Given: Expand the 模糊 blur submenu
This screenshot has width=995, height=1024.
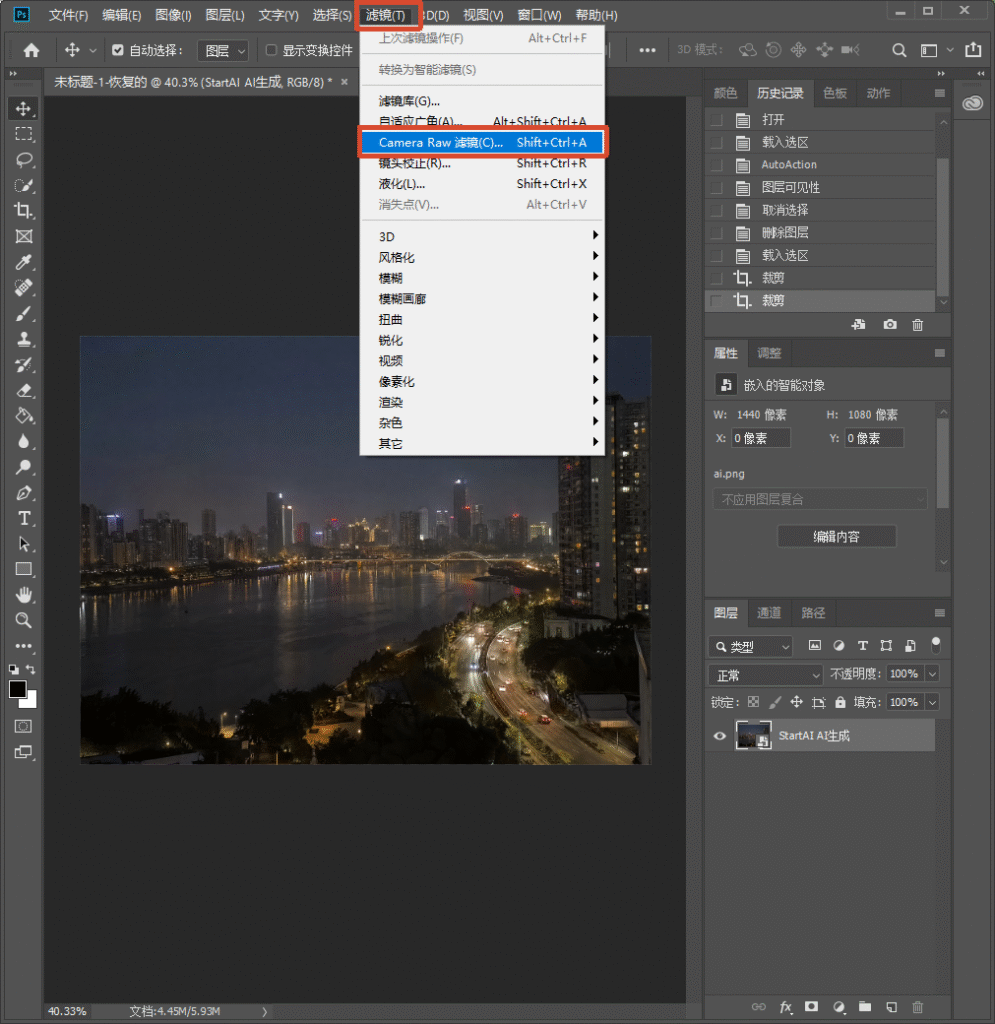Looking at the screenshot, I should tap(482, 278).
